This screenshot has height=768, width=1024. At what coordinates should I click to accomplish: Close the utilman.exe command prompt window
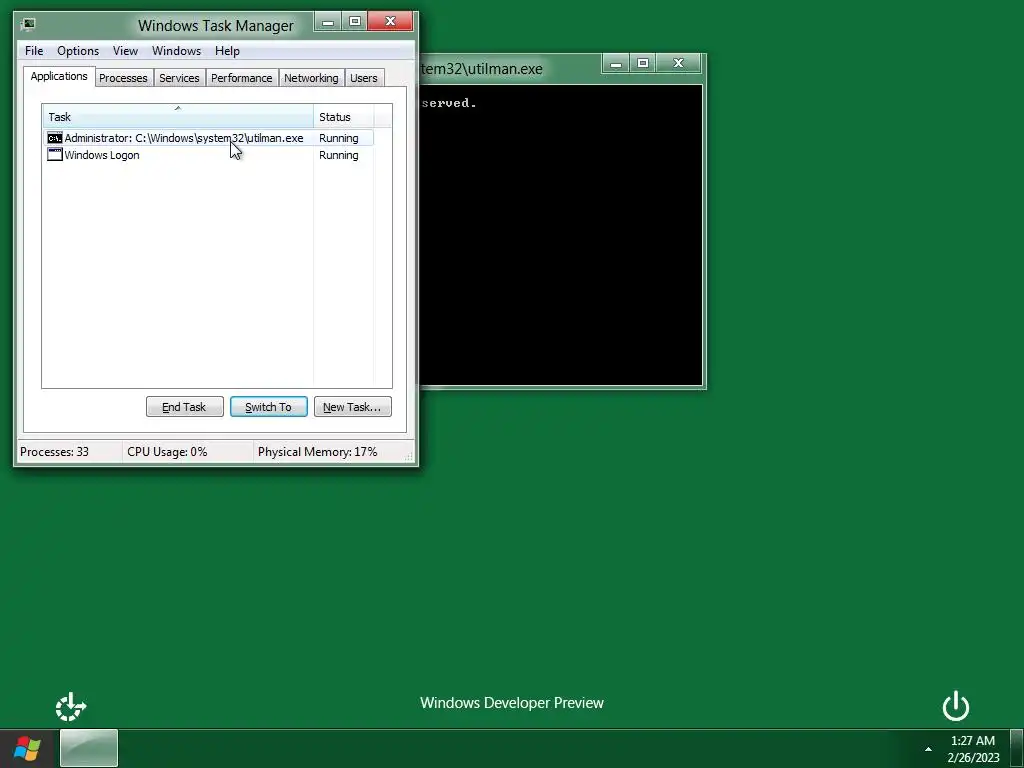(679, 63)
